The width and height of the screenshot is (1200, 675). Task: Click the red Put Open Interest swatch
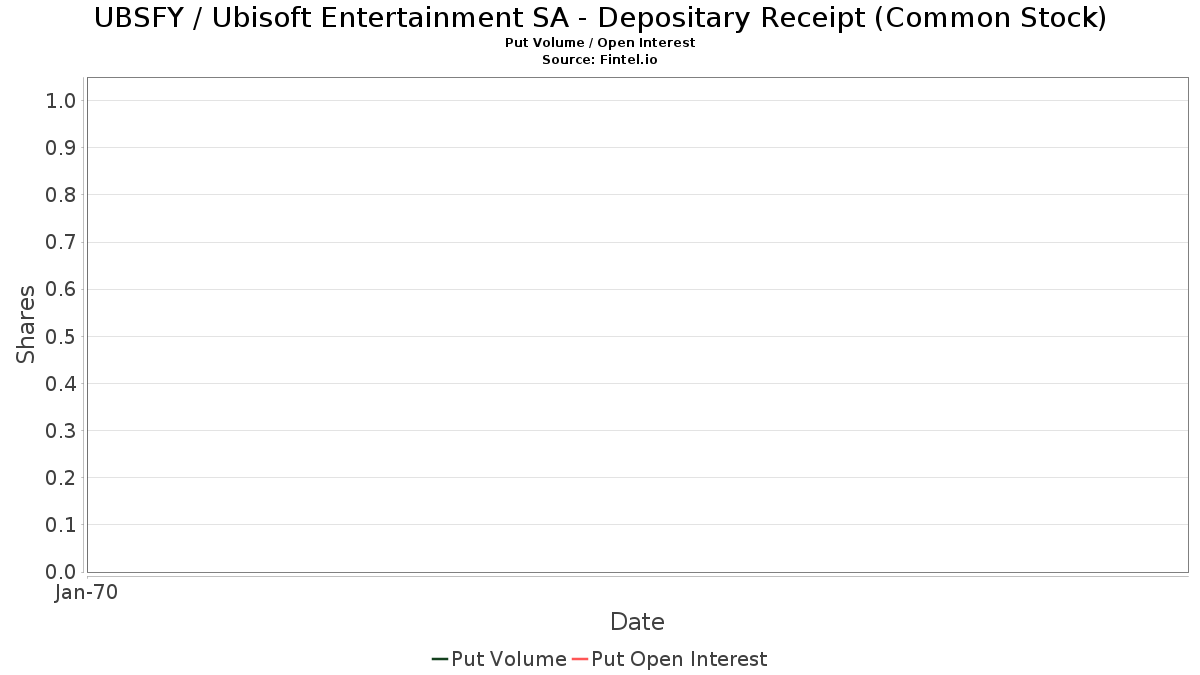(x=579, y=659)
